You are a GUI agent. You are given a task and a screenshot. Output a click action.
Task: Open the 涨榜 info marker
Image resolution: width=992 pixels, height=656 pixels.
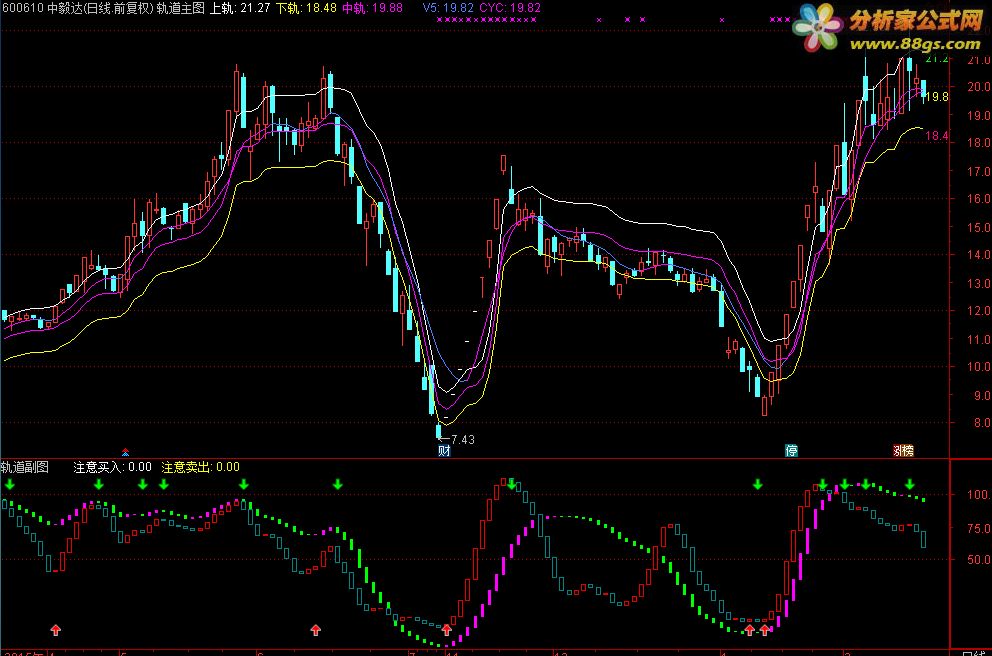[903, 450]
